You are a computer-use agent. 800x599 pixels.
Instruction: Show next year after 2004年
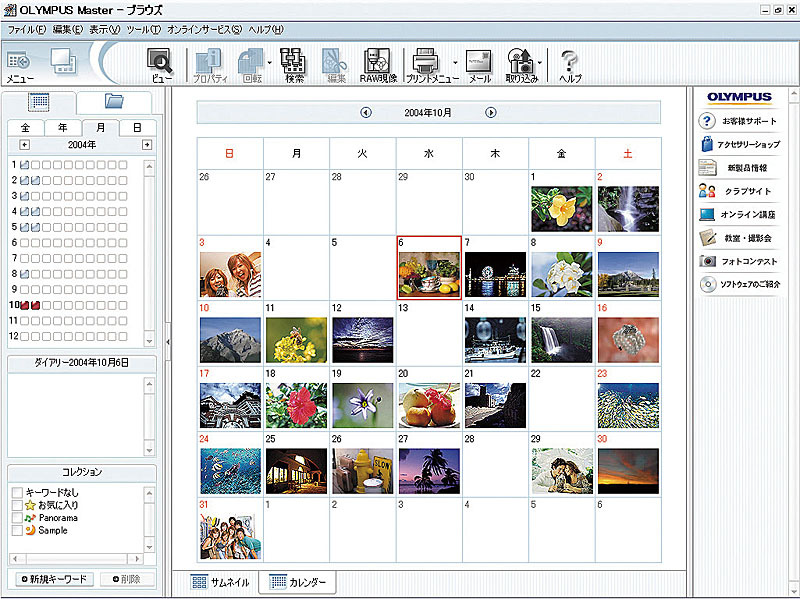tap(147, 145)
